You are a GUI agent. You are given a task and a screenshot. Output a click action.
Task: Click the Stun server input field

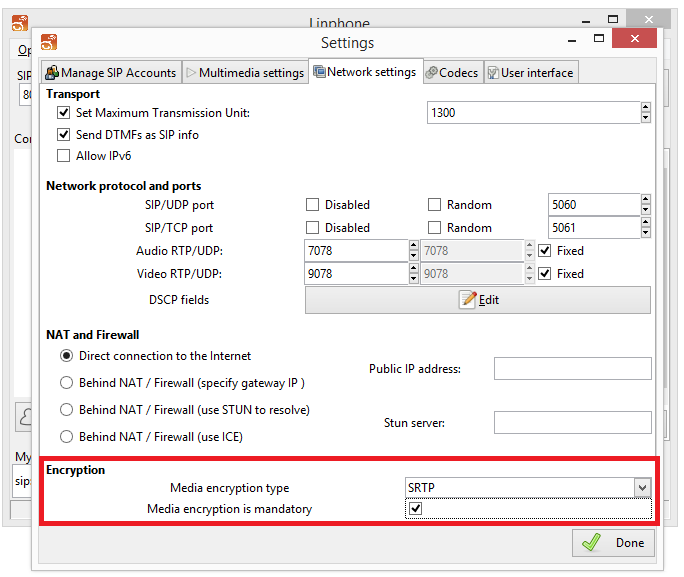(x=572, y=423)
